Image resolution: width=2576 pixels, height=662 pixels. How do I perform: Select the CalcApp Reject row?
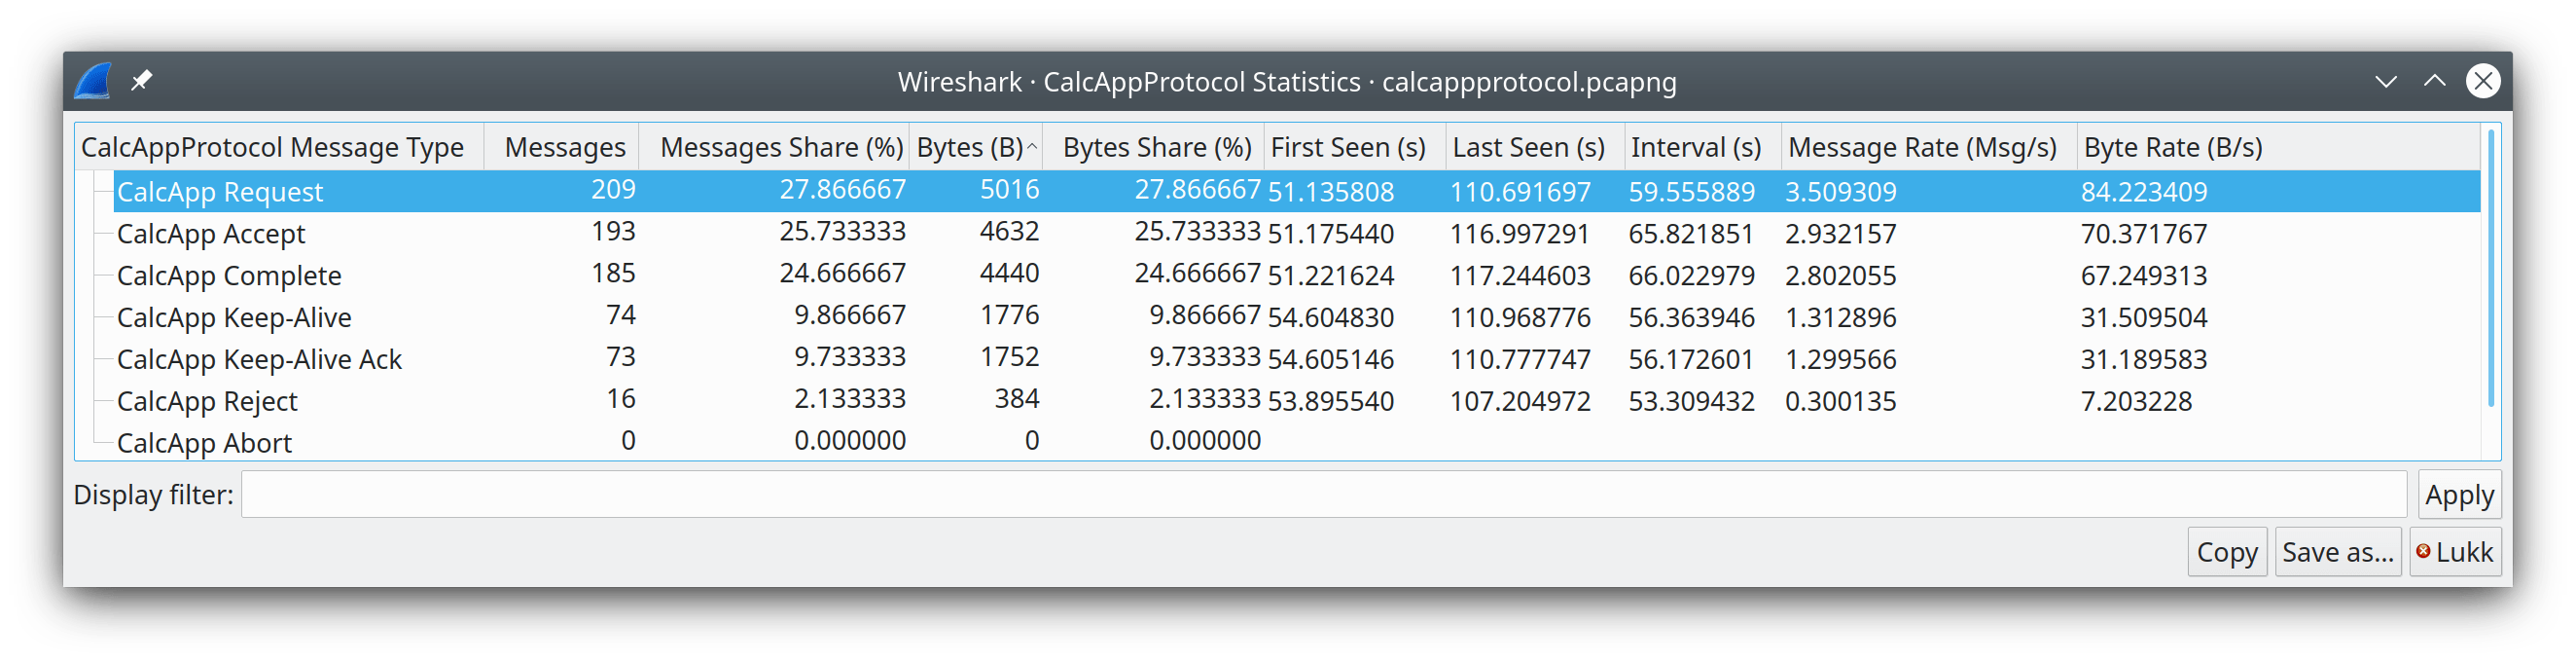(207, 402)
